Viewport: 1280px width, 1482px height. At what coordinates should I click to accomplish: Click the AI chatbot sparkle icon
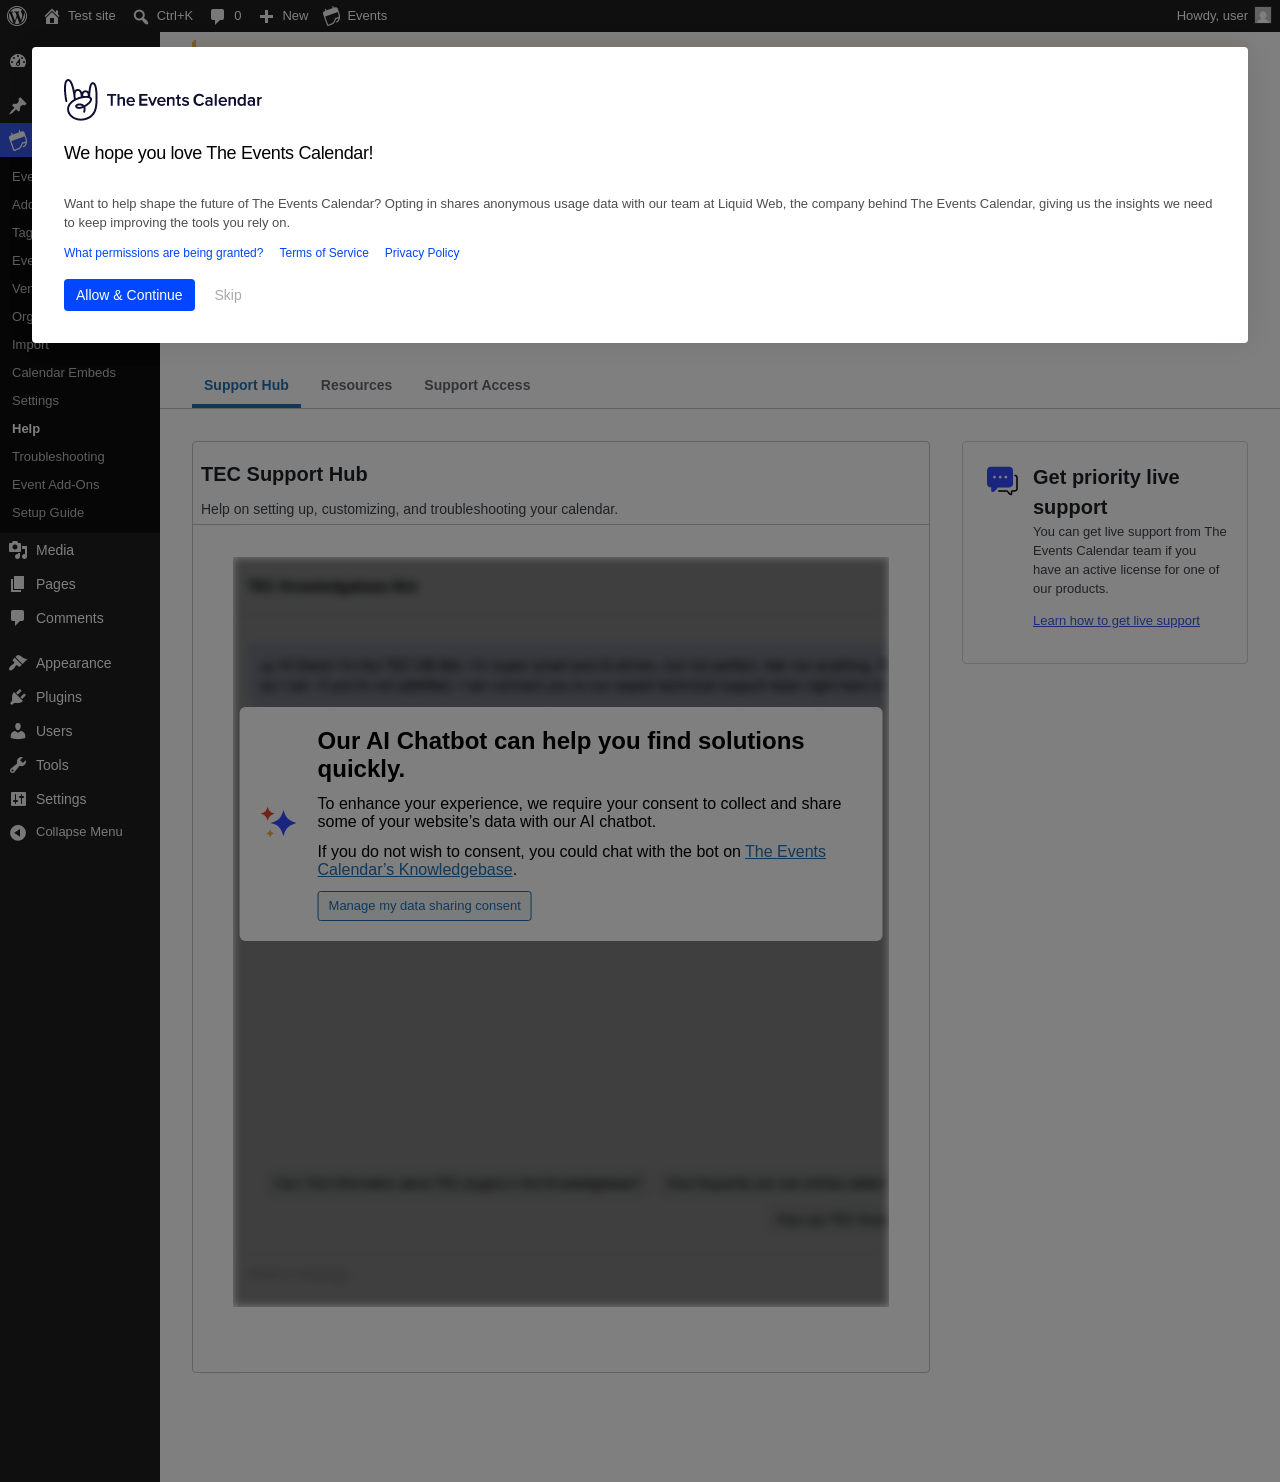[x=279, y=822]
